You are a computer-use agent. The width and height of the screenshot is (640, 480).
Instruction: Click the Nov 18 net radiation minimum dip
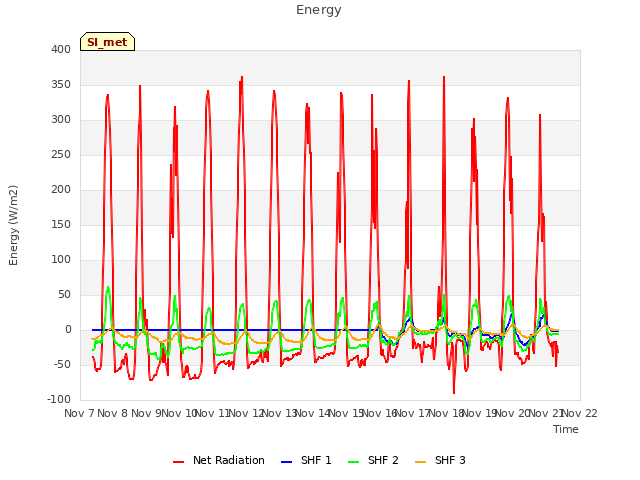tap(454, 393)
